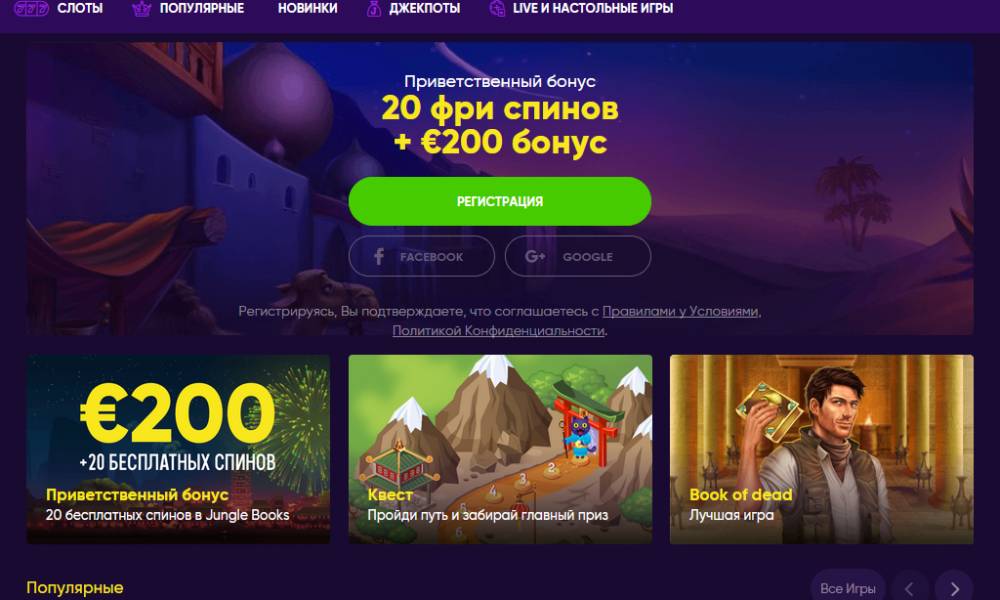The height and width of the screenshot is (600, 1000).
Task: Click the Facebook logo icon
Action: [x=379, y=256]
